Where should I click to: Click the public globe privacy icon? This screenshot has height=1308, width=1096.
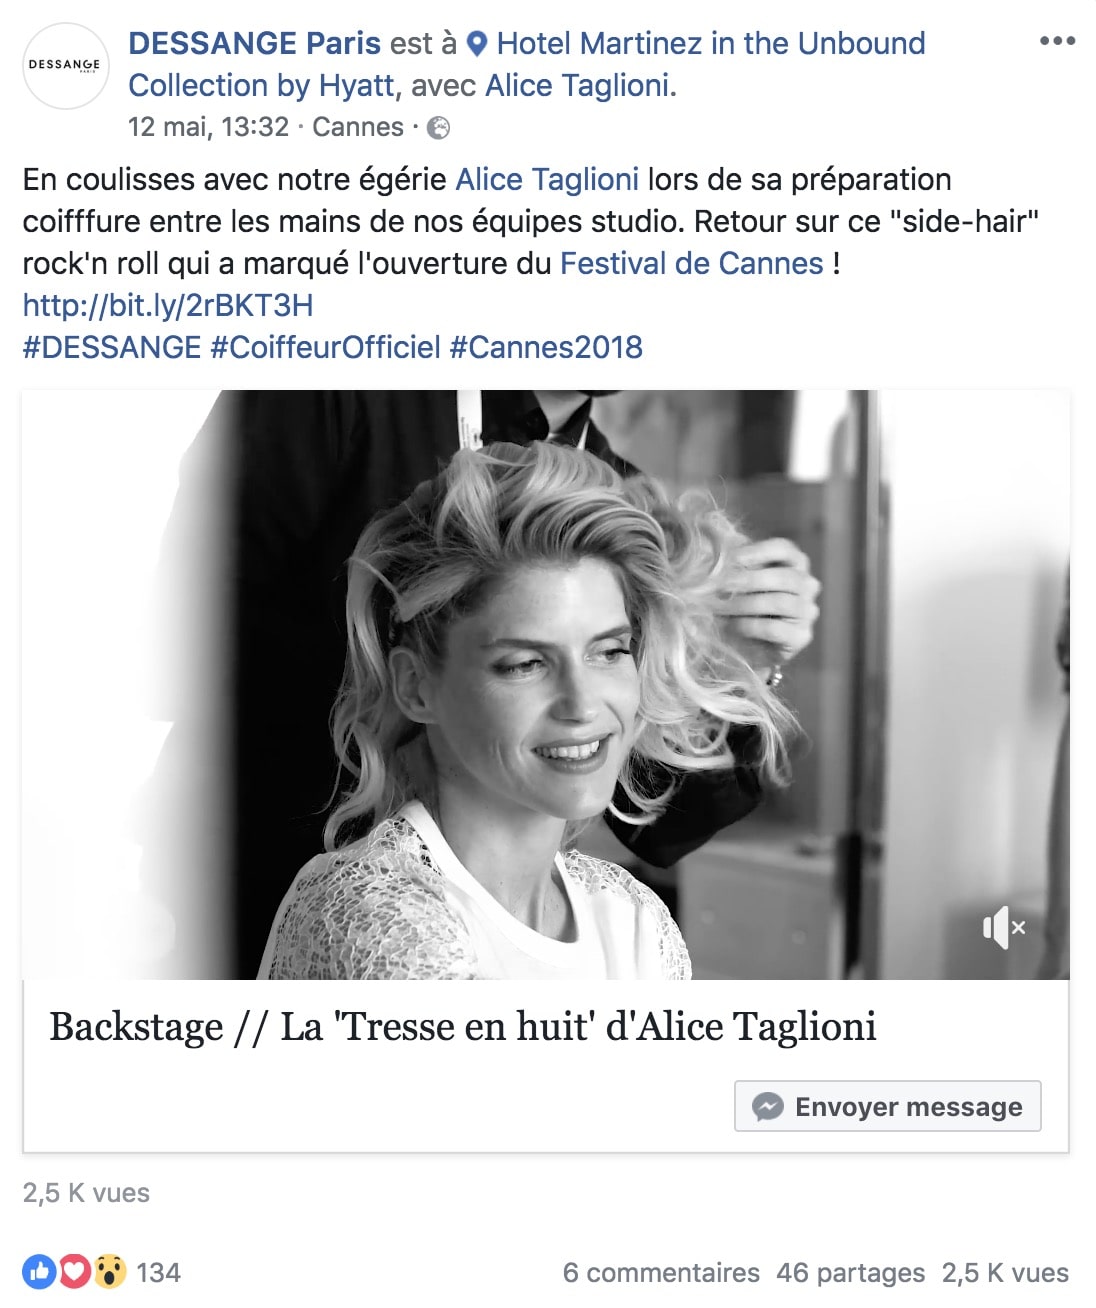click(x=438, y=128)
